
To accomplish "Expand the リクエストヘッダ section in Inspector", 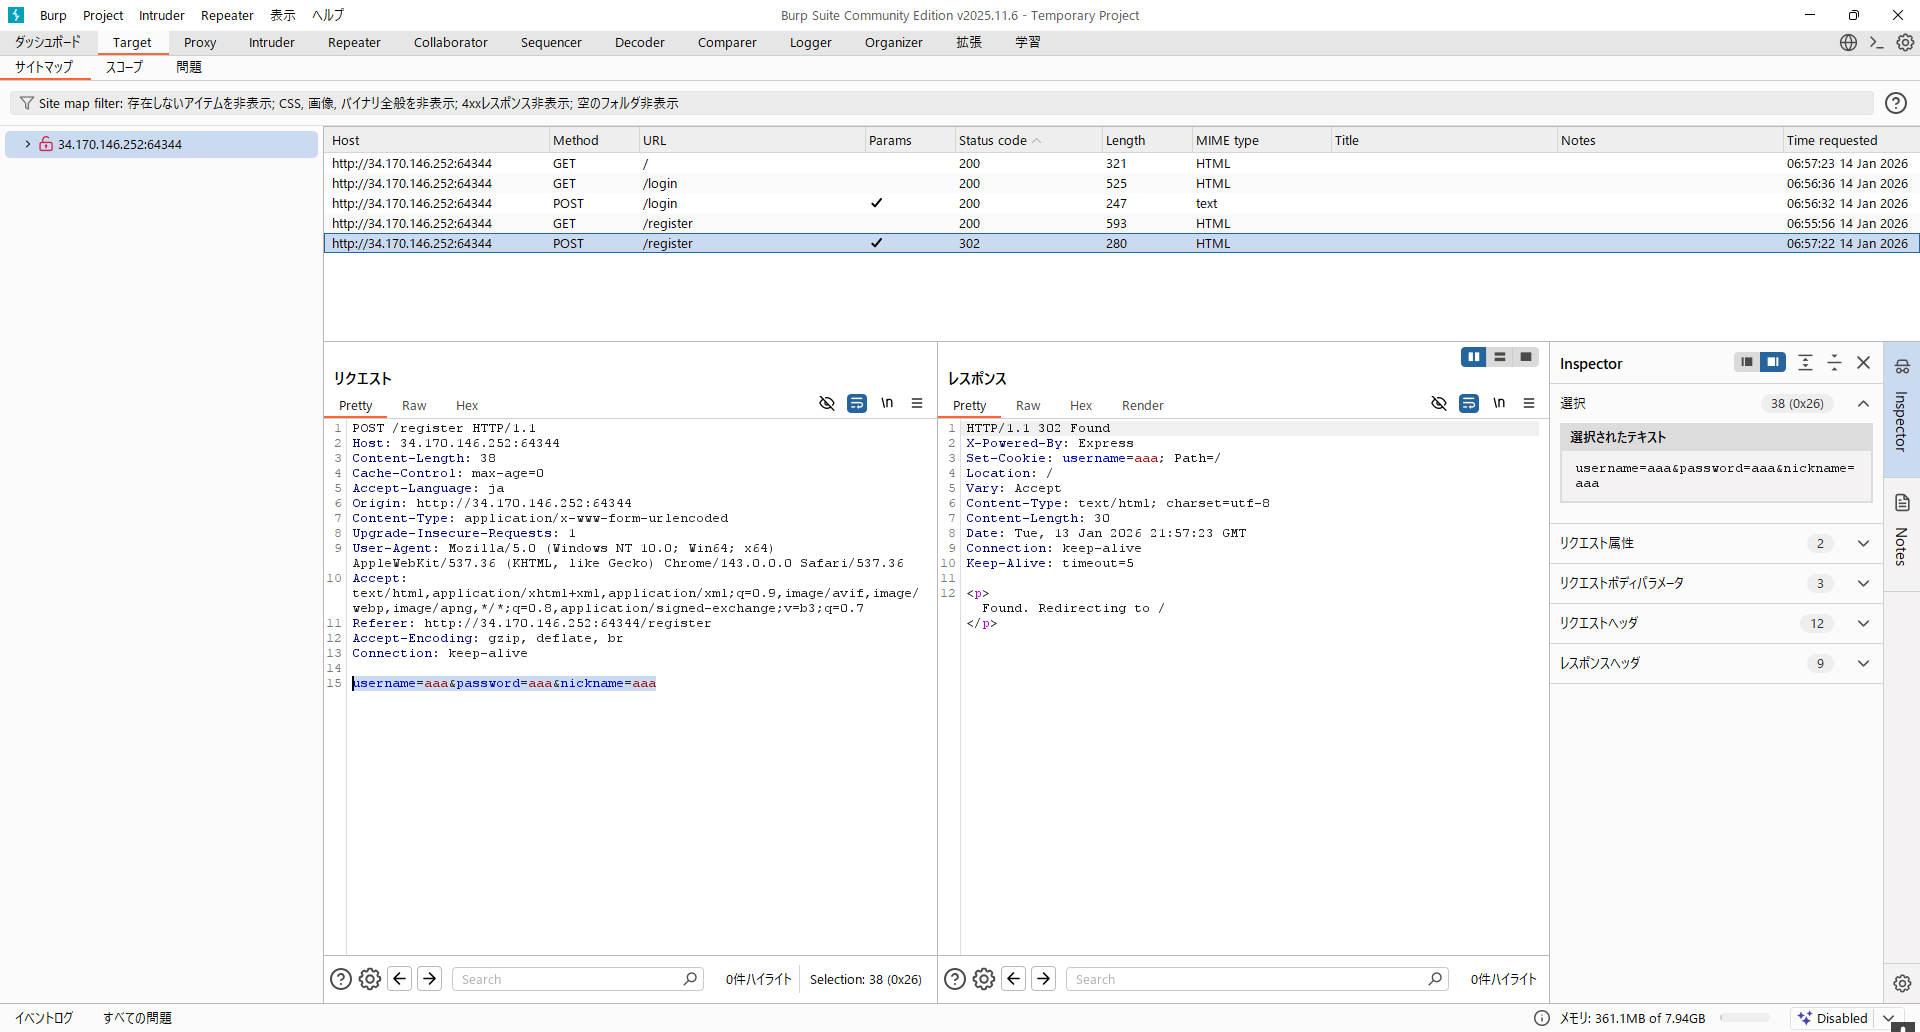I will click(x=1863, y=623).
